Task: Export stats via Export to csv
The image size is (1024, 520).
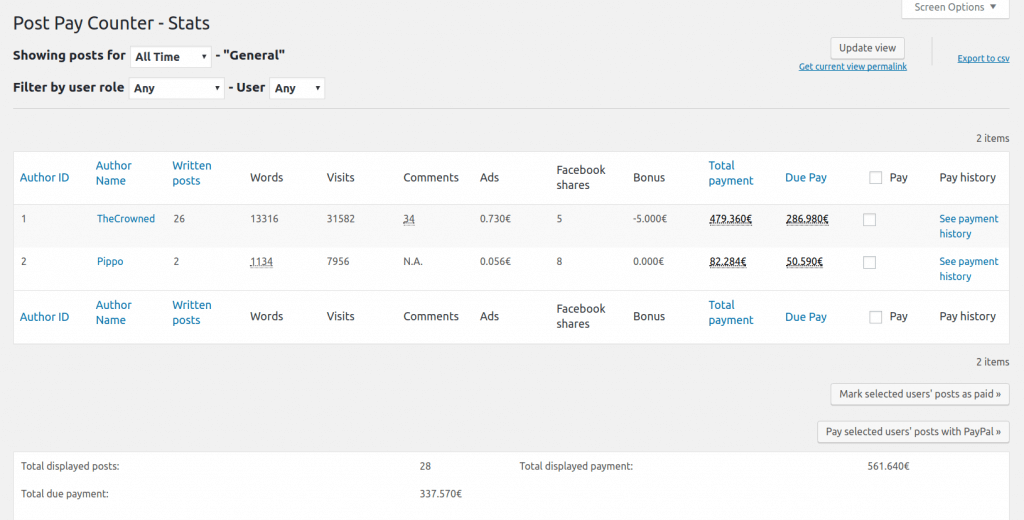Action: [x=983, y=59]
